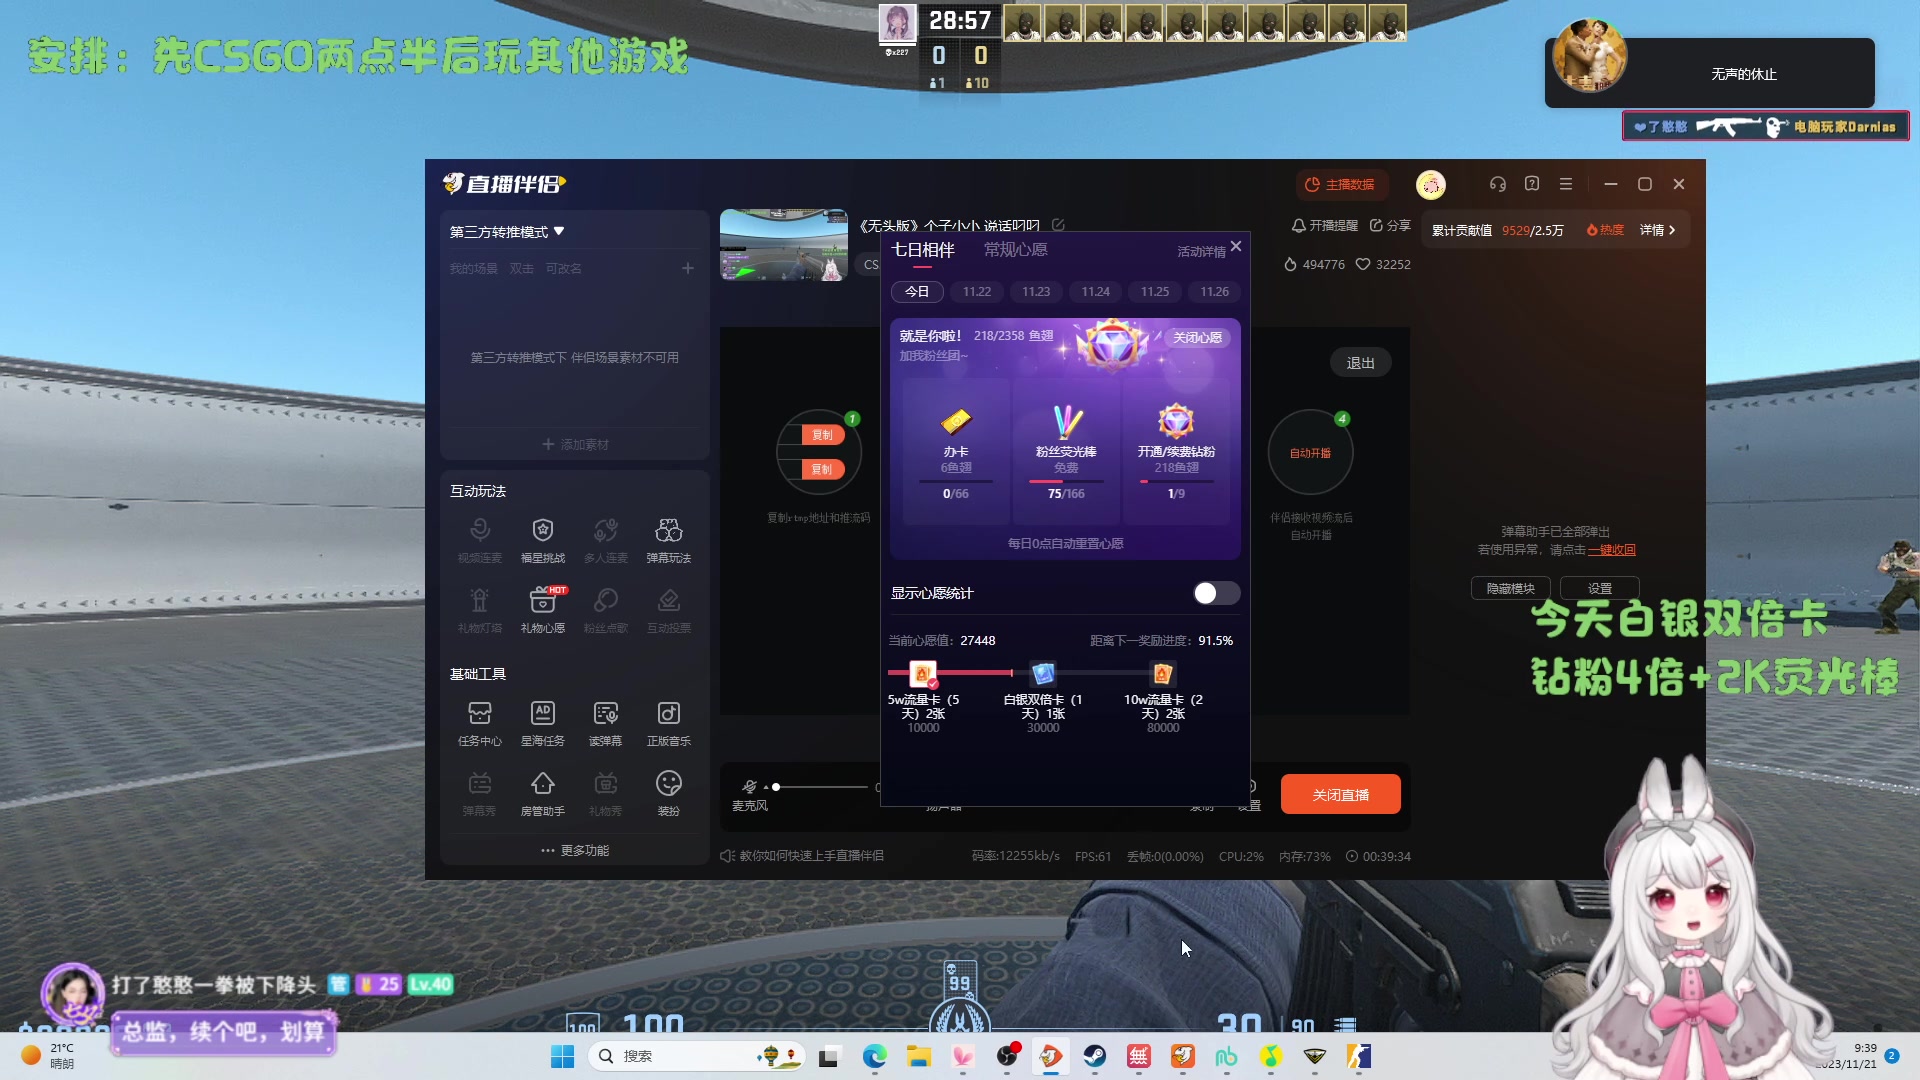Open 礼物灯塔 feature
The width and height of the screenshot is (1920, 1080).
click(x=480, y=610)
